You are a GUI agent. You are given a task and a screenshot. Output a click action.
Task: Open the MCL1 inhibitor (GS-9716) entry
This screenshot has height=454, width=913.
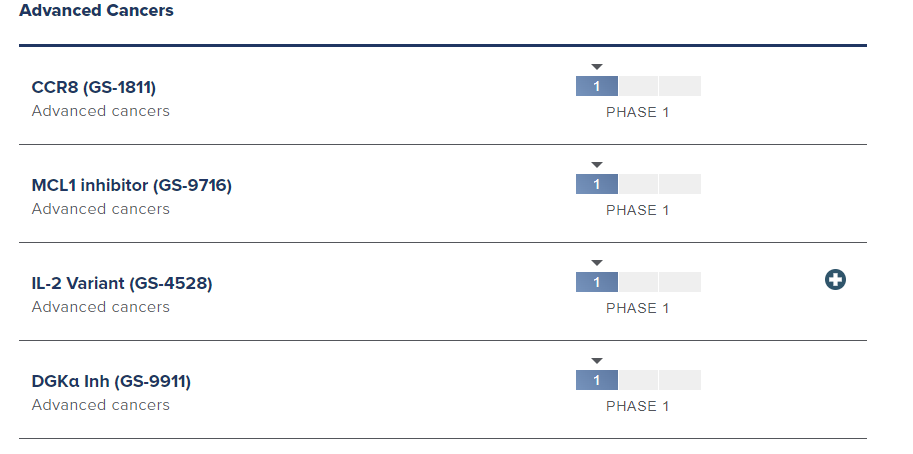(x=132, y=185)
